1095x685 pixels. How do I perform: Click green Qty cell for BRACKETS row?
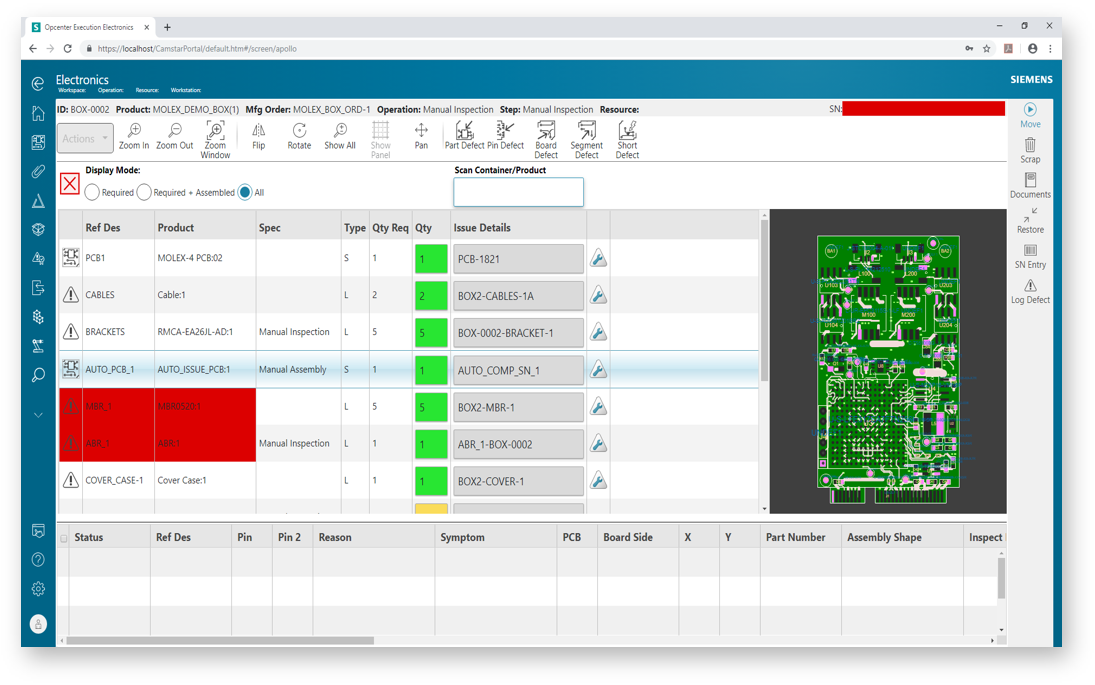(431, 332)
